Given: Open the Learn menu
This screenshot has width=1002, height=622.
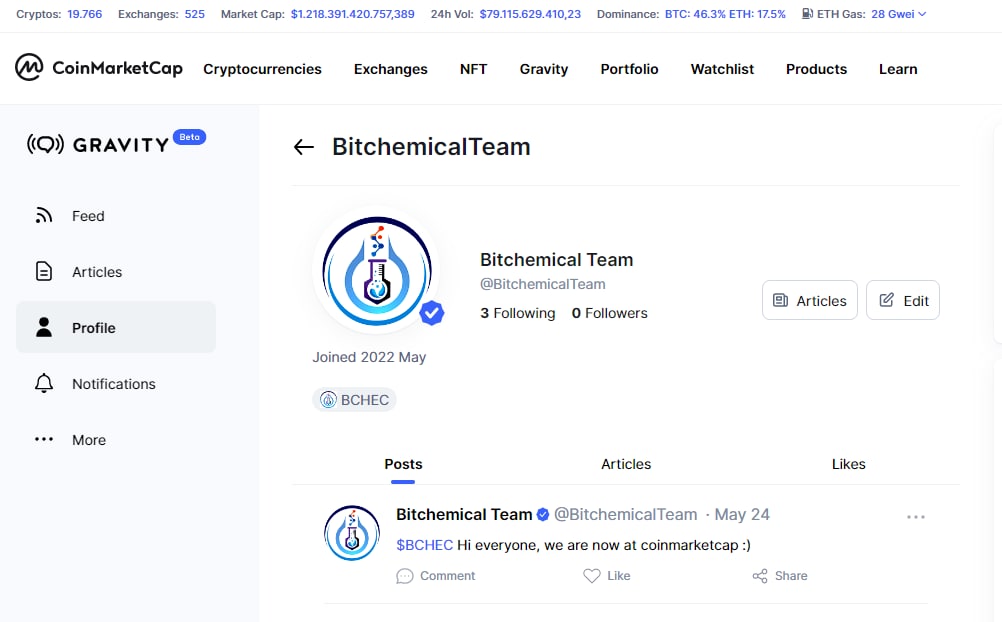Looking at the screenshot, I should pyautogui.click(x=898, y=69).
